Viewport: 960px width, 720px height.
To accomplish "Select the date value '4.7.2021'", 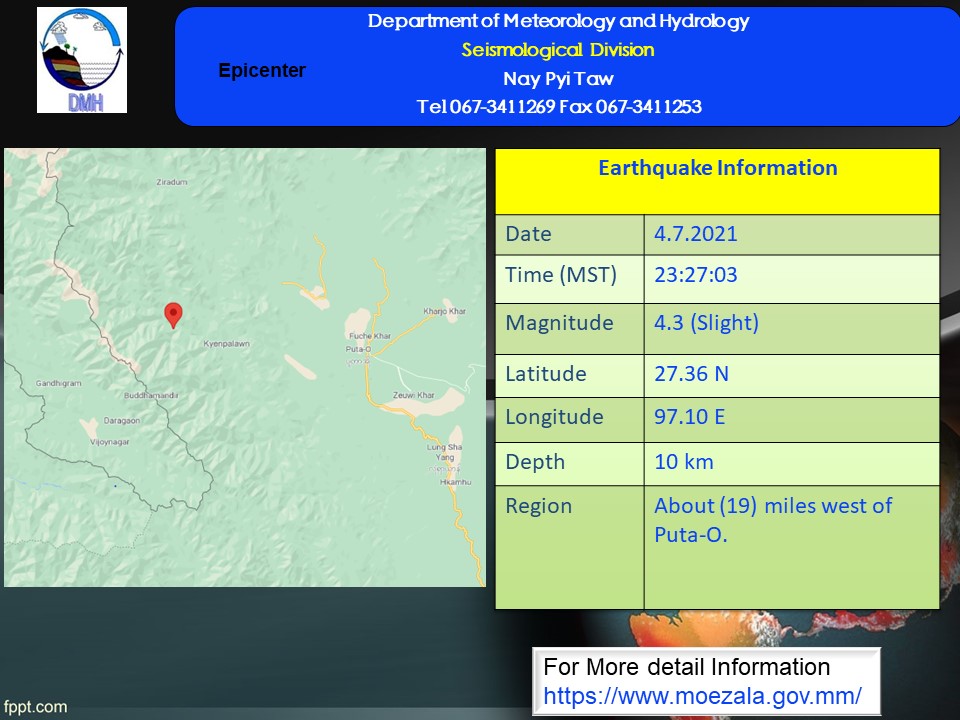I will coord(696,234).
